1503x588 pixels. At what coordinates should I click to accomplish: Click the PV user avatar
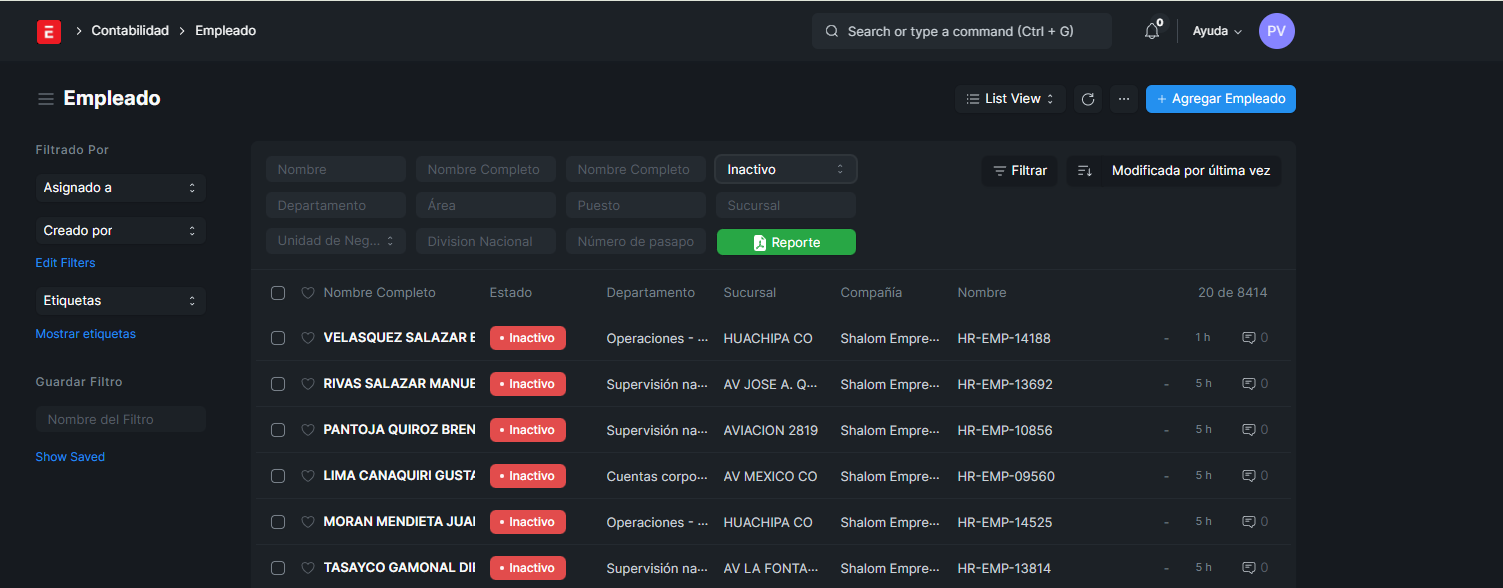click(1276, 31)
